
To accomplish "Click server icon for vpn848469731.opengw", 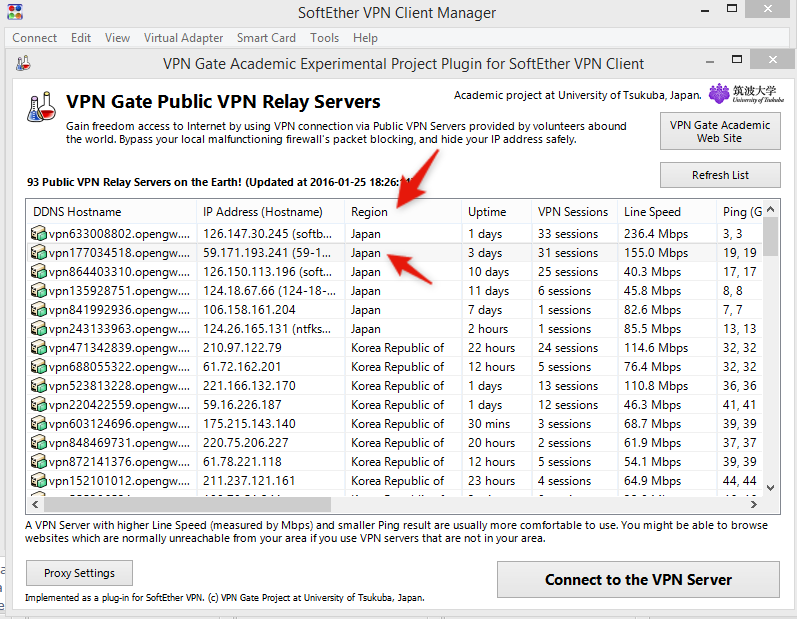I will [39, 443].
